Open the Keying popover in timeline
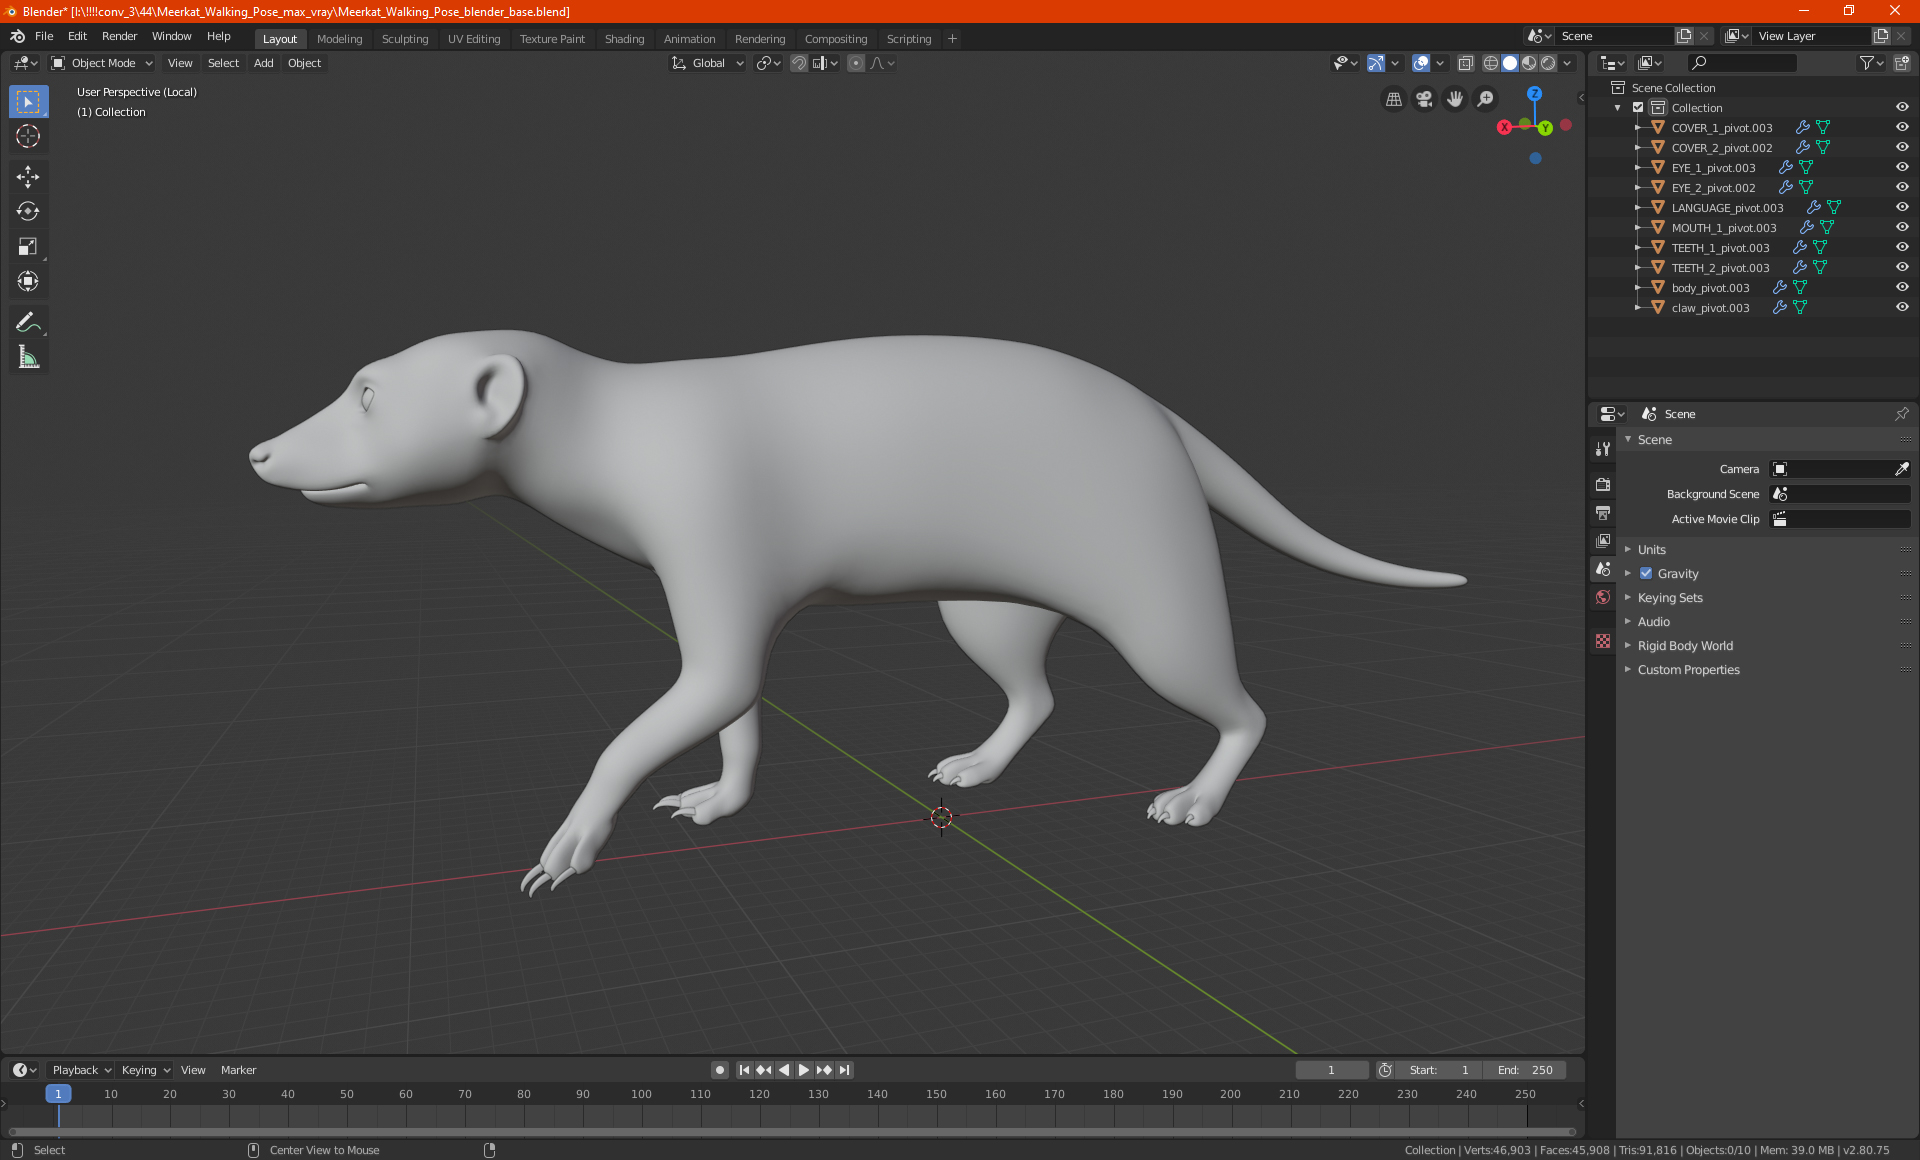 coord(145,1070)
